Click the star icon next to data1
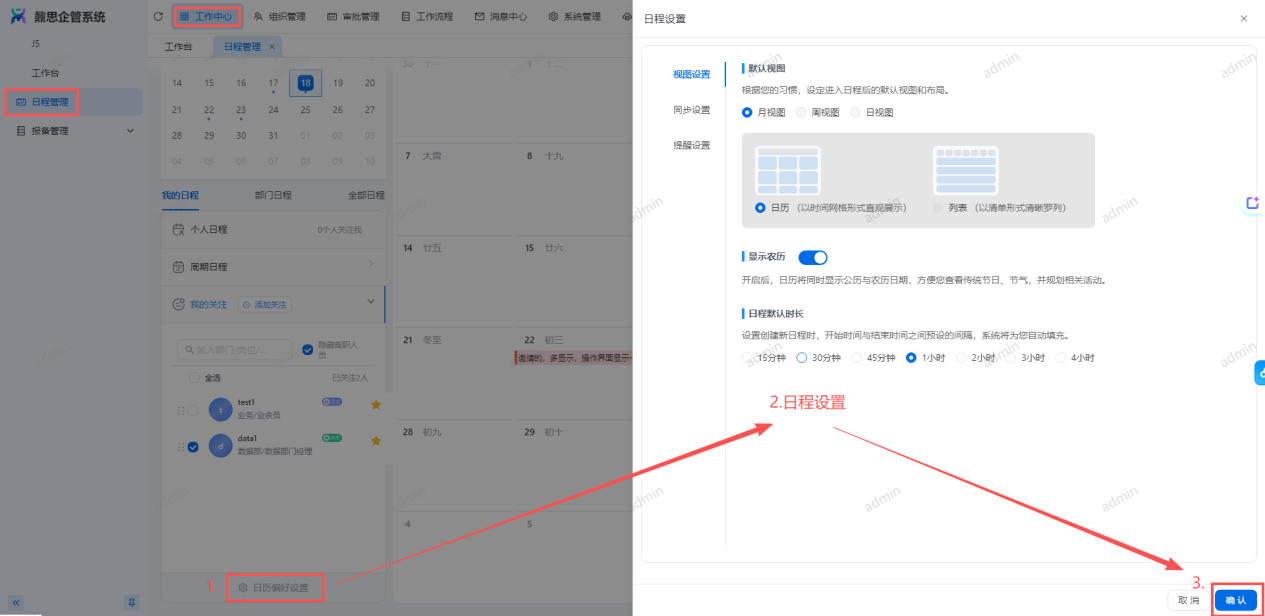Viewport: 1265px width, 616px height. pos(376,441)
